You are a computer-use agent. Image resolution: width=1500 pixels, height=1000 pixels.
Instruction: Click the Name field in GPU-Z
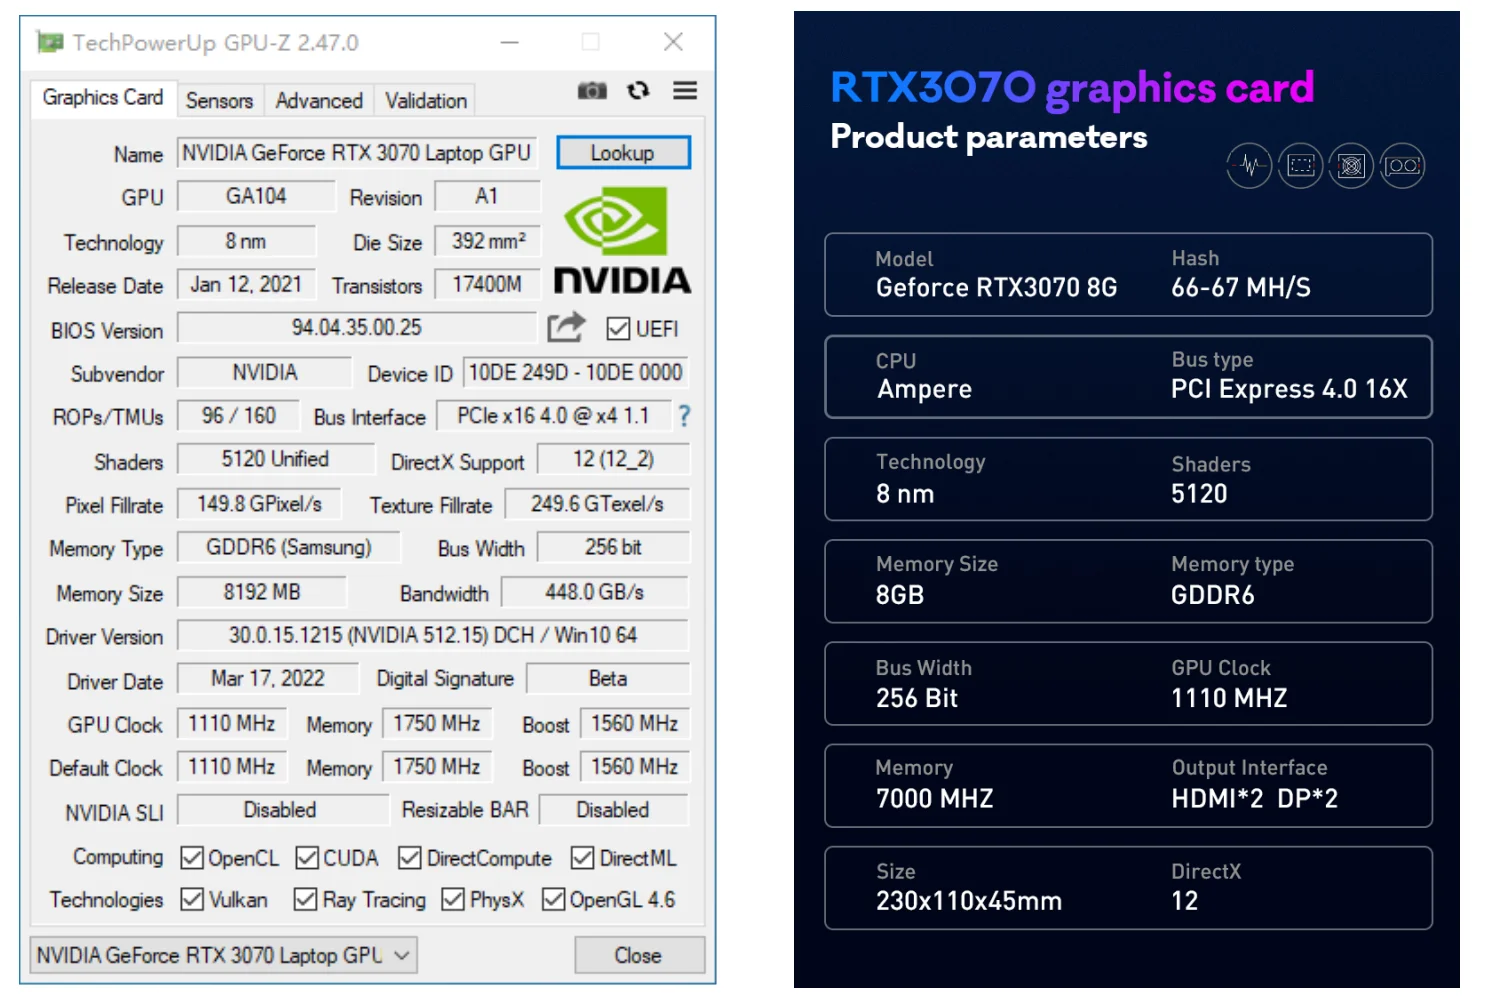[357, 153]
